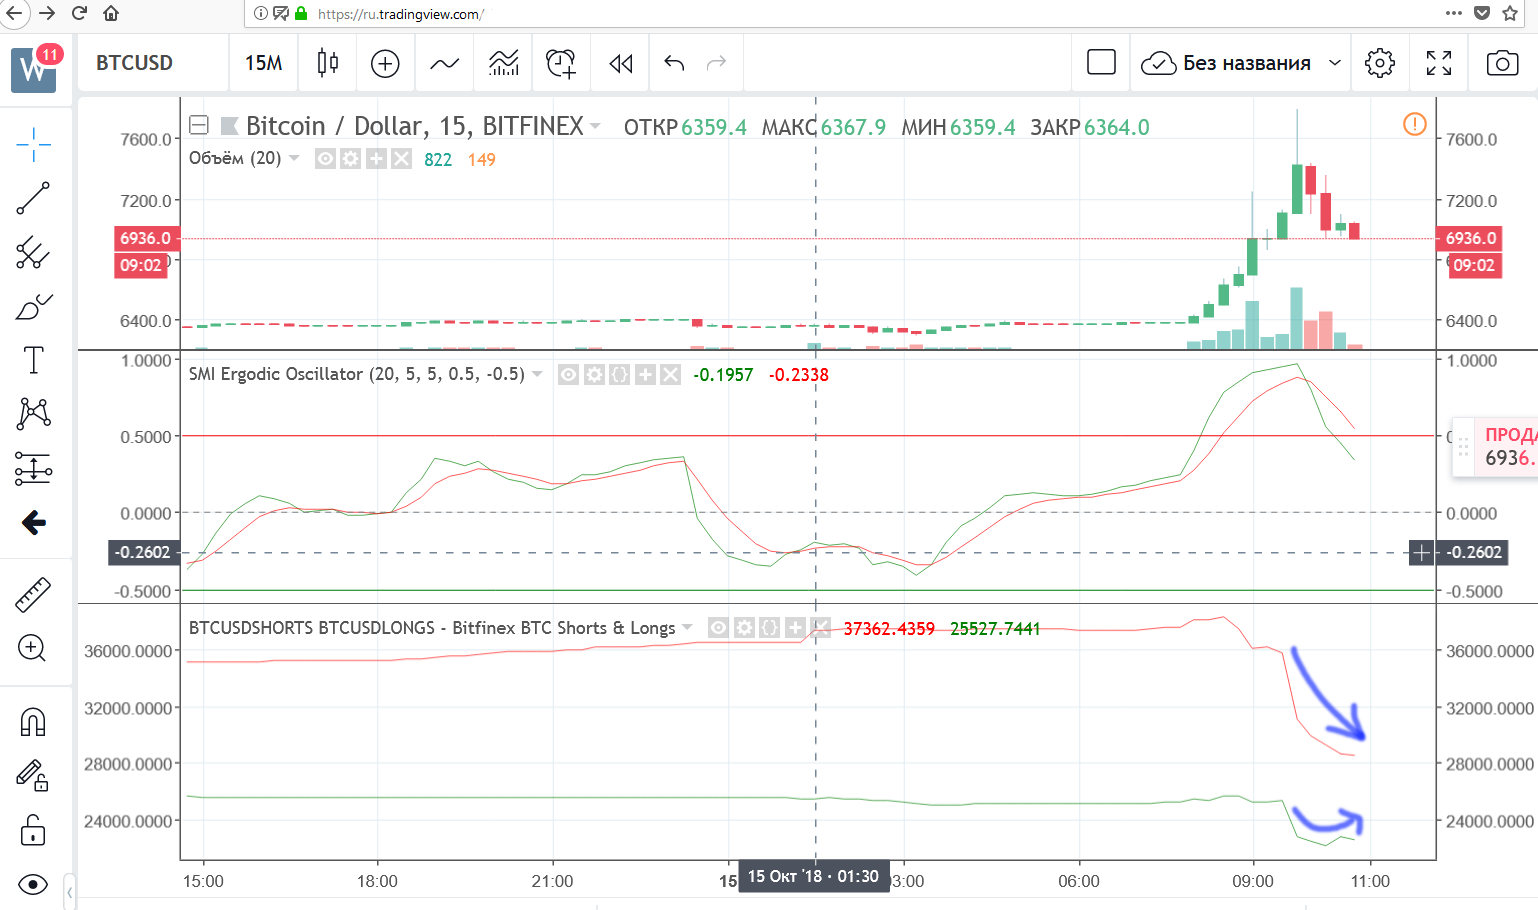1538x910 pixels.
Task: Open browser page actions three dots
Action: coord(1454,13)
